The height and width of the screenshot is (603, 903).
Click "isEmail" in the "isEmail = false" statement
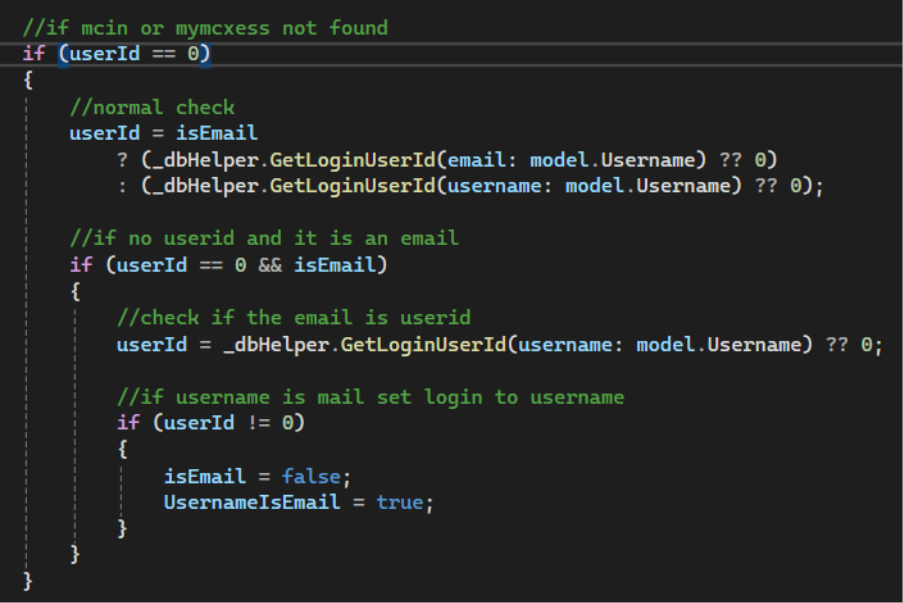[204, 476]
